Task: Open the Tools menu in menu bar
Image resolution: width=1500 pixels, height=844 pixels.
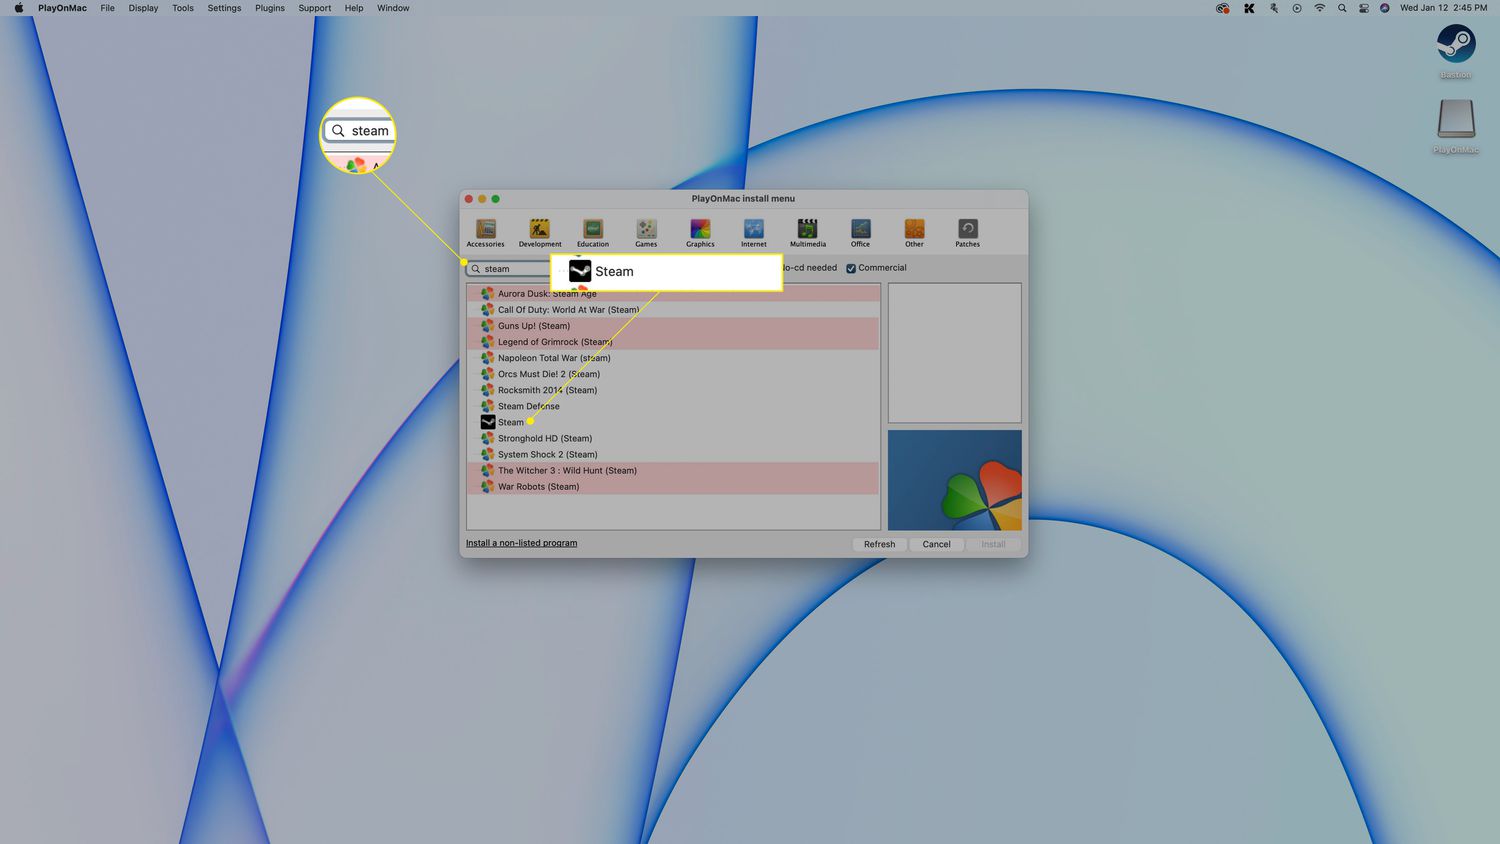Action: click(x=183, y=8)
